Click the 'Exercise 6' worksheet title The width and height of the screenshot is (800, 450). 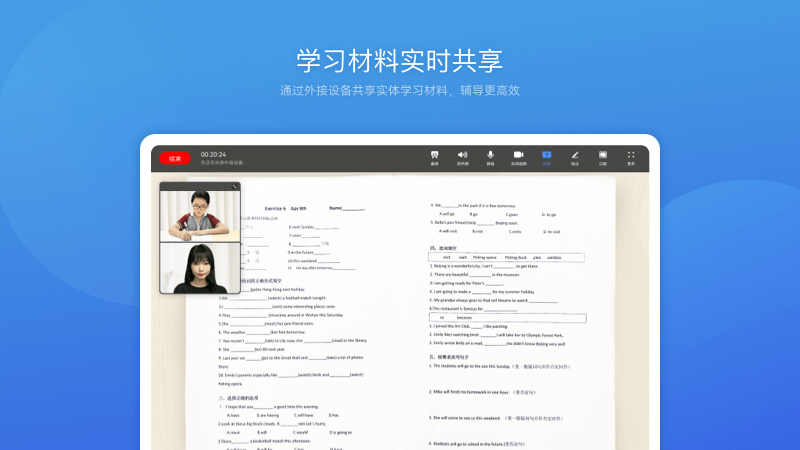pyautogui.click(x=275, y=209)
